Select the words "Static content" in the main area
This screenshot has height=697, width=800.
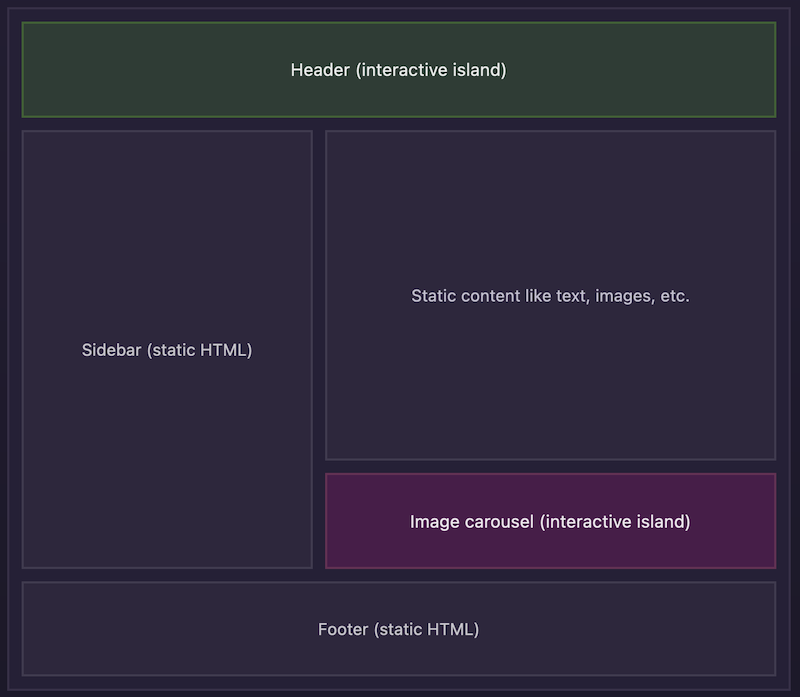tap(465, 296)
